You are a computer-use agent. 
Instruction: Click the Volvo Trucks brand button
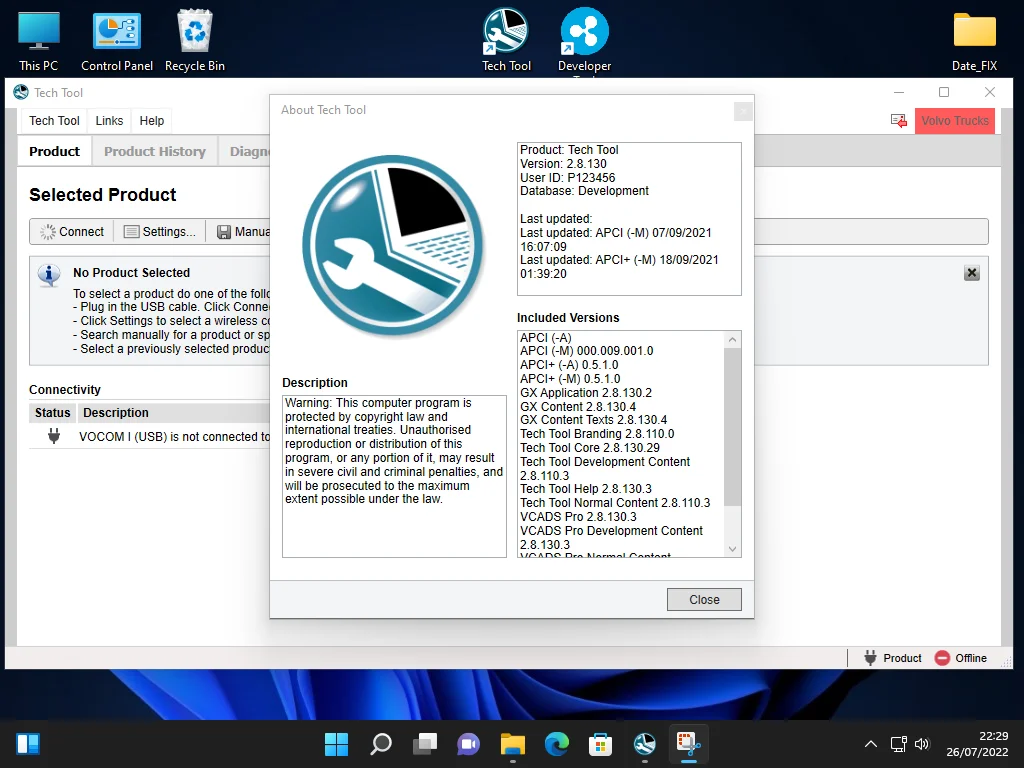tap(955, 121)
